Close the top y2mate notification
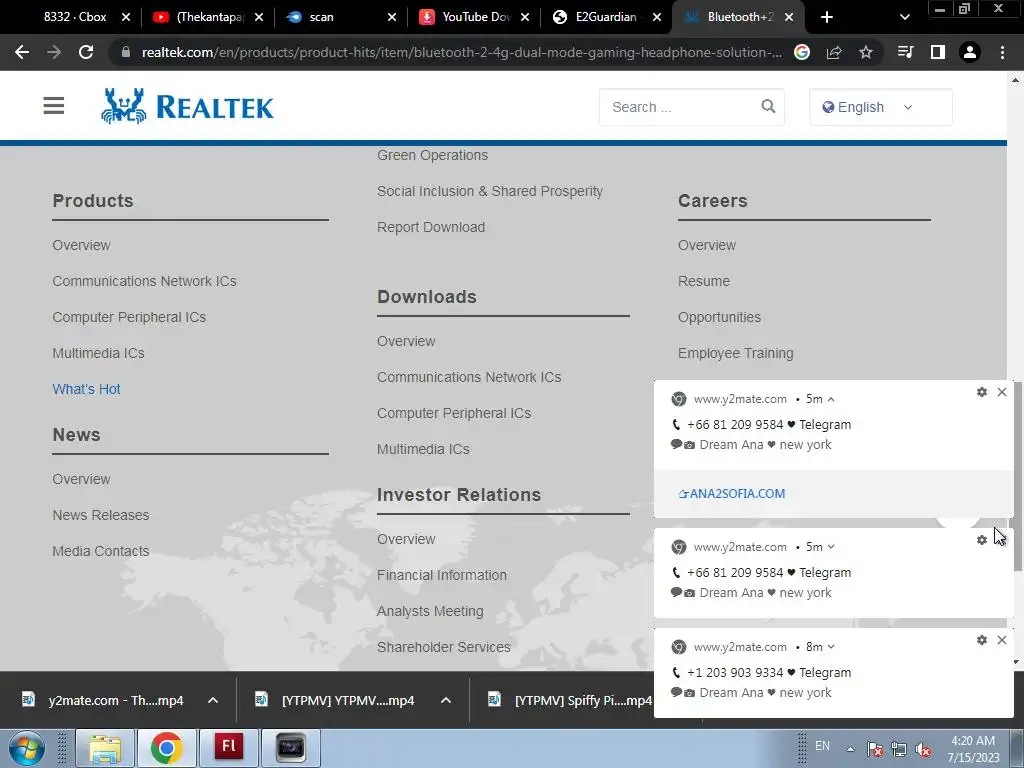 pyautogui.click(x=1002, y=392)
